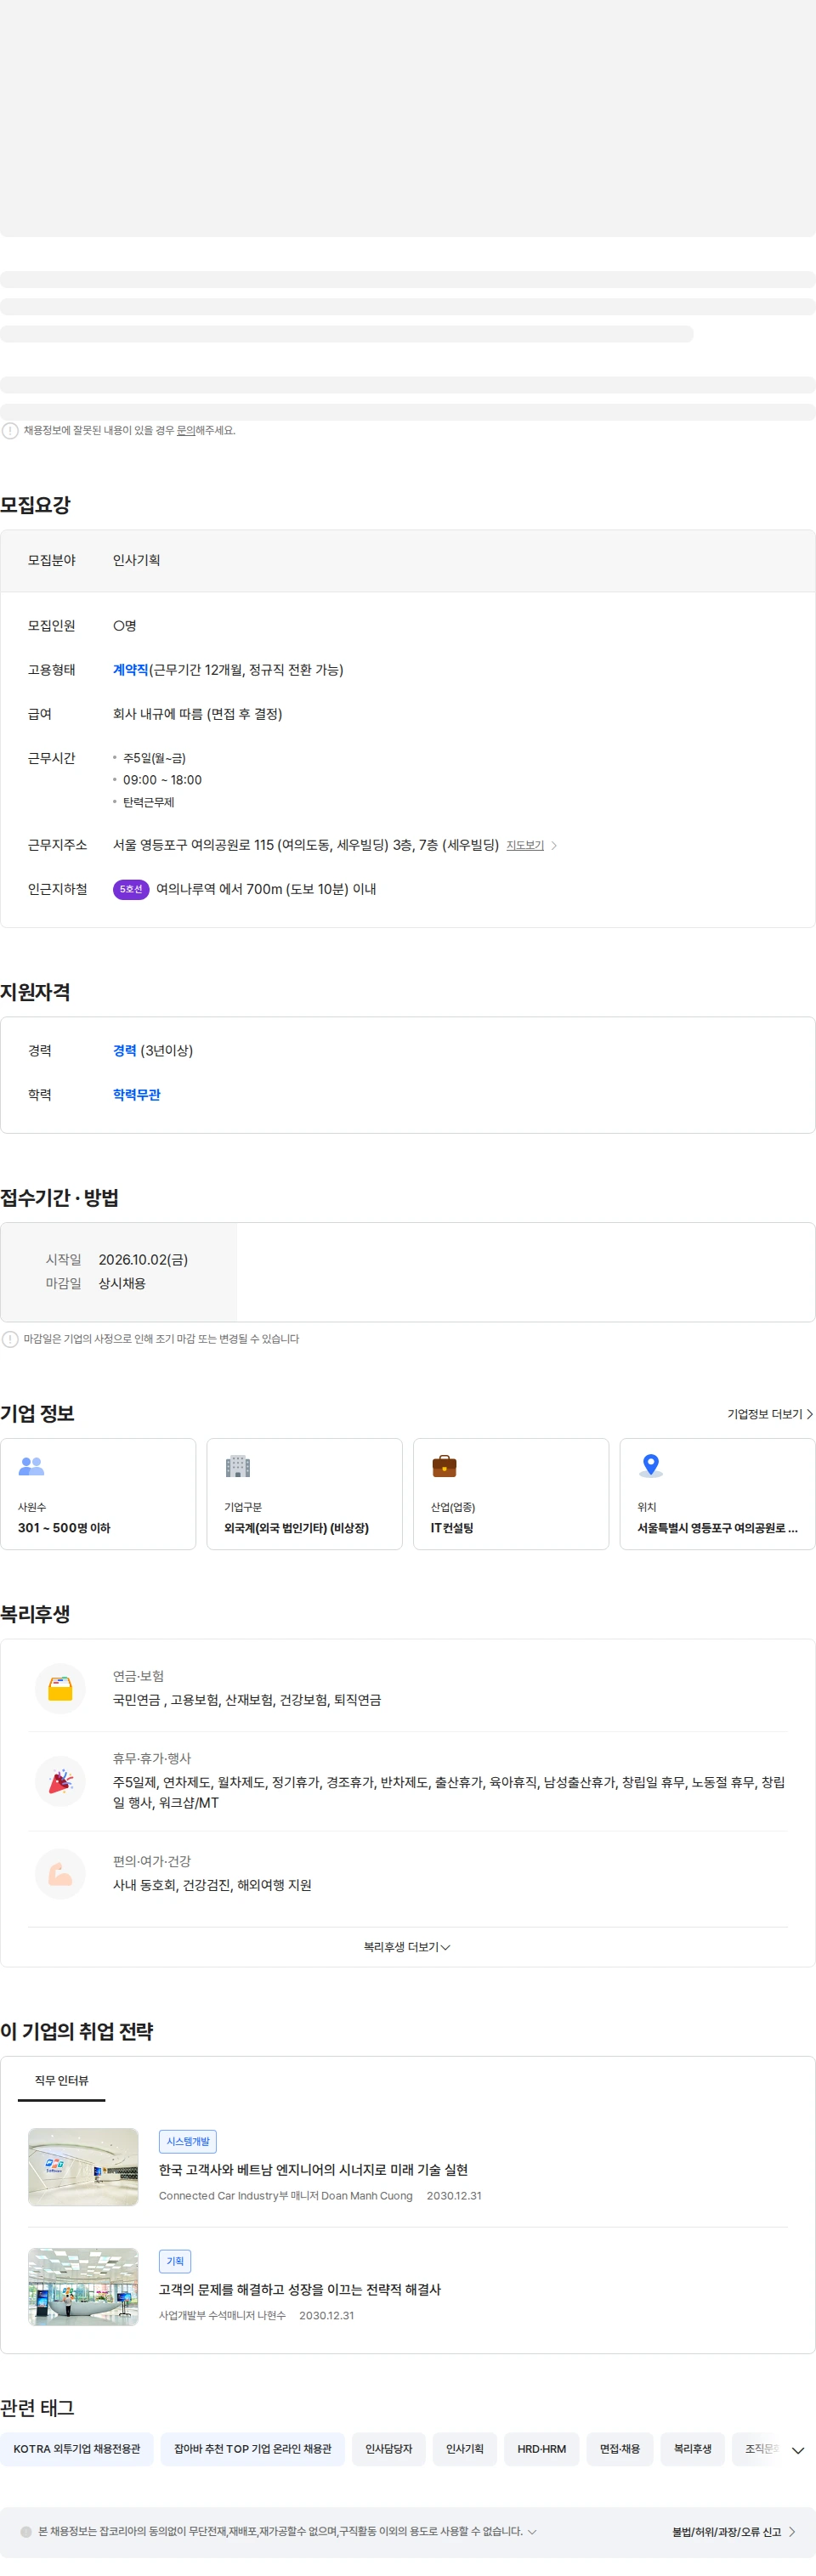816x2576 pixels.
Task: Click the 편의·여가·건강 muscle icon
Action: (x=60, y=1873)
